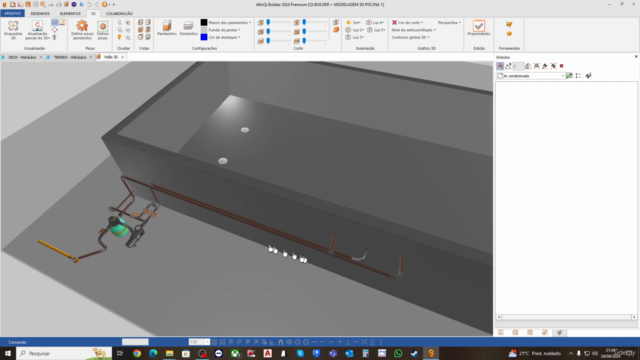Viewport: 640px width, 360px height.
Task: Expand the Ar condicionado symbol combo box
Action: pyautogui.click(x=562, y=76)
